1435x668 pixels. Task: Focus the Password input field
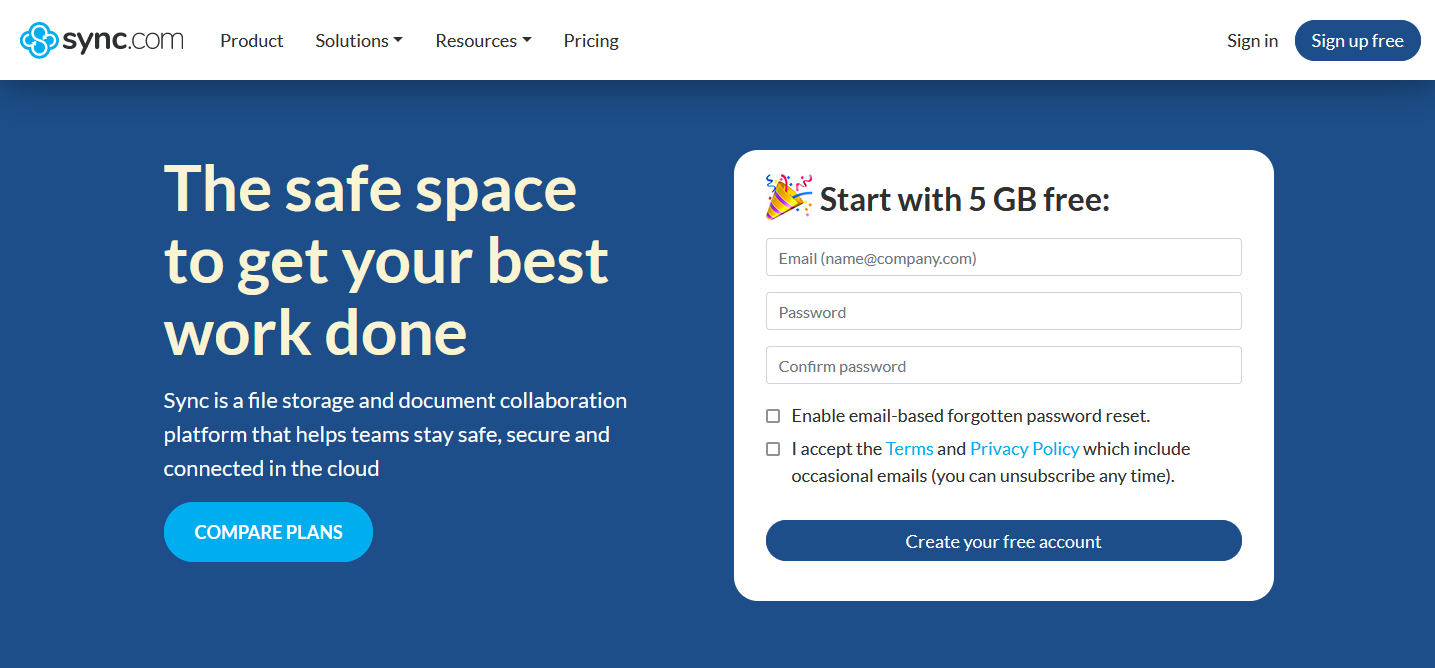tap(1003, 311)
